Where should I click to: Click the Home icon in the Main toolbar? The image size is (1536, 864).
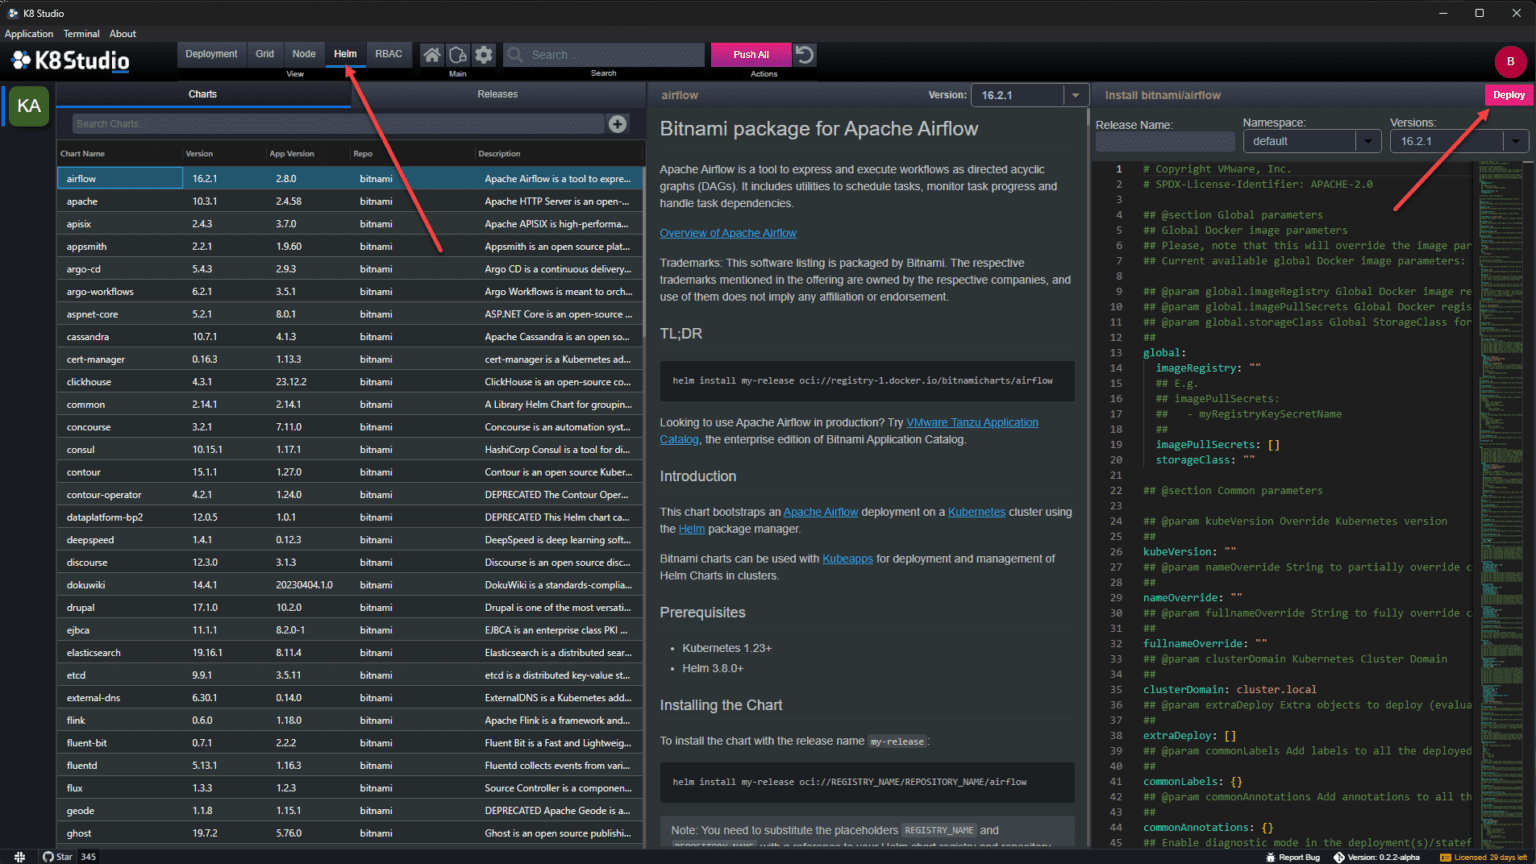434,55
